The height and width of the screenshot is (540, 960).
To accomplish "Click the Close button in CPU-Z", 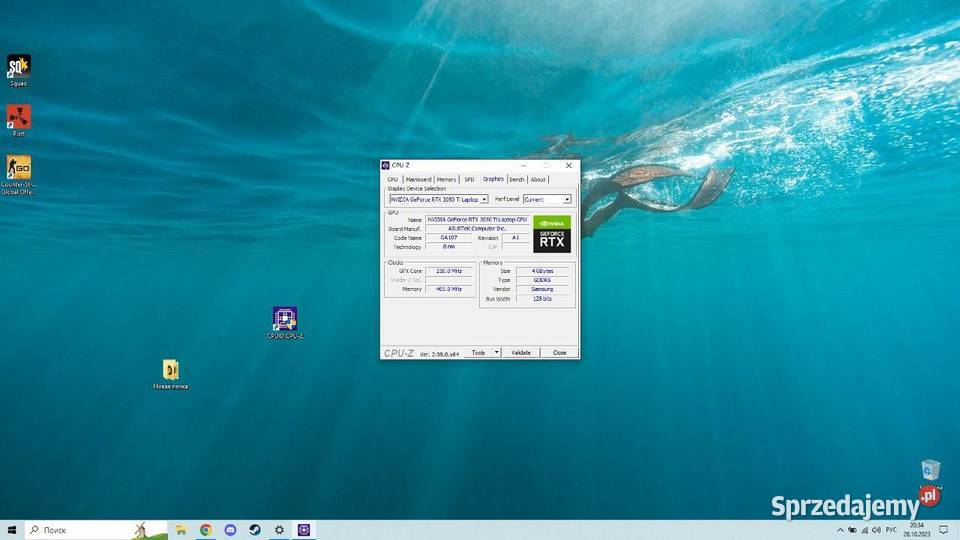I will point(560,353).
